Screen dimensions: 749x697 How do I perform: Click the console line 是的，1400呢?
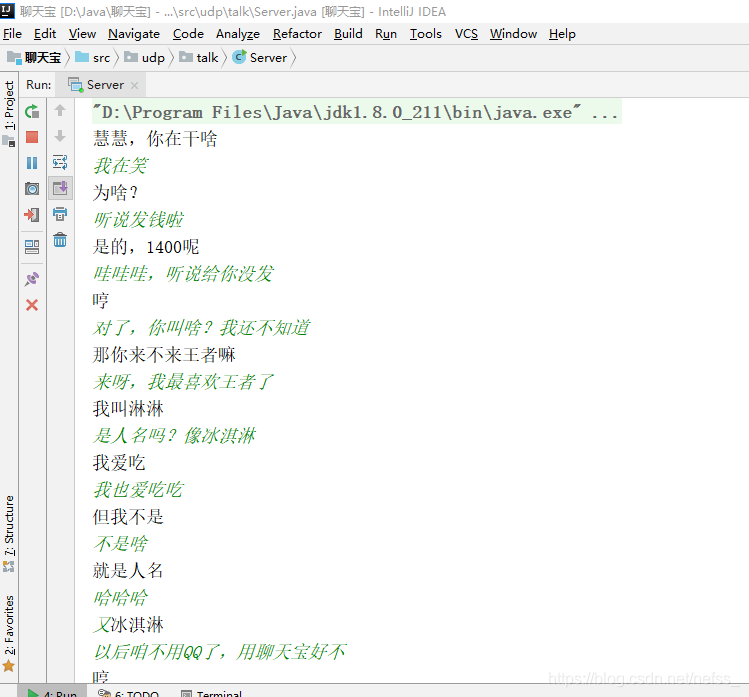pos(146,247)
